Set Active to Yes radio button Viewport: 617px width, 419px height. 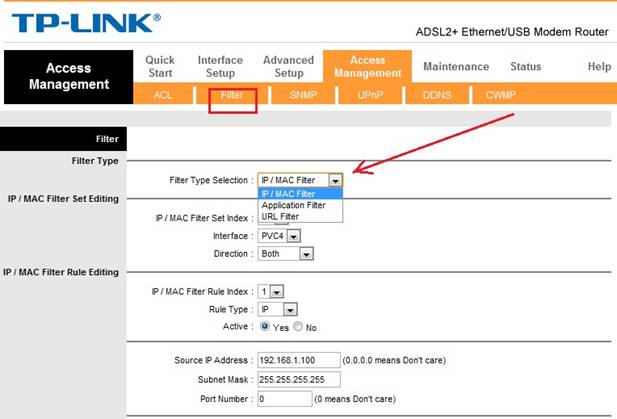pos(264,327)
